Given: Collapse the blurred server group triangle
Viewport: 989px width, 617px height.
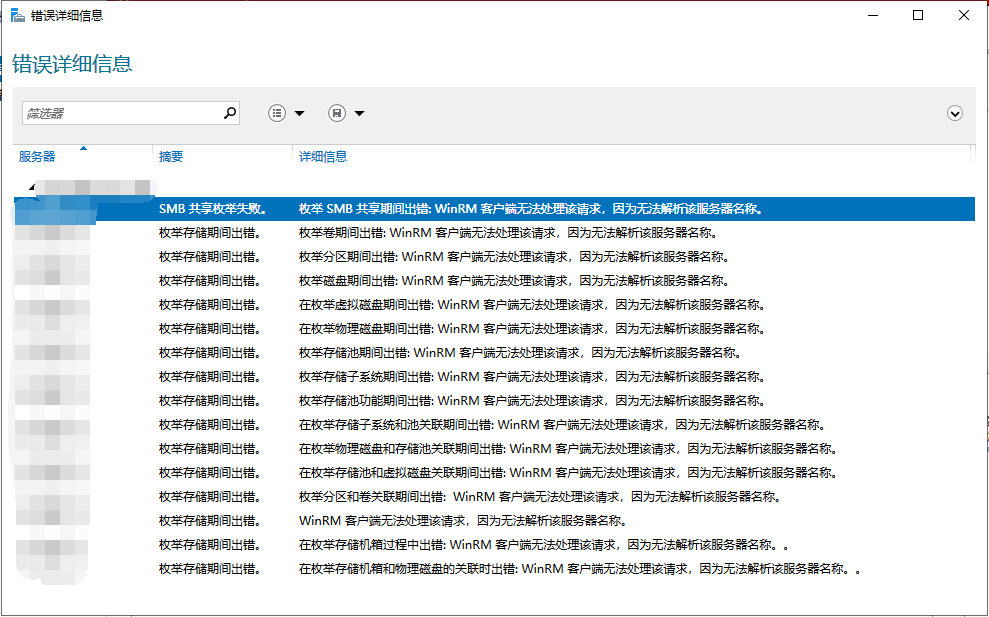Looking at the screenshot, I should pos(32,187).
